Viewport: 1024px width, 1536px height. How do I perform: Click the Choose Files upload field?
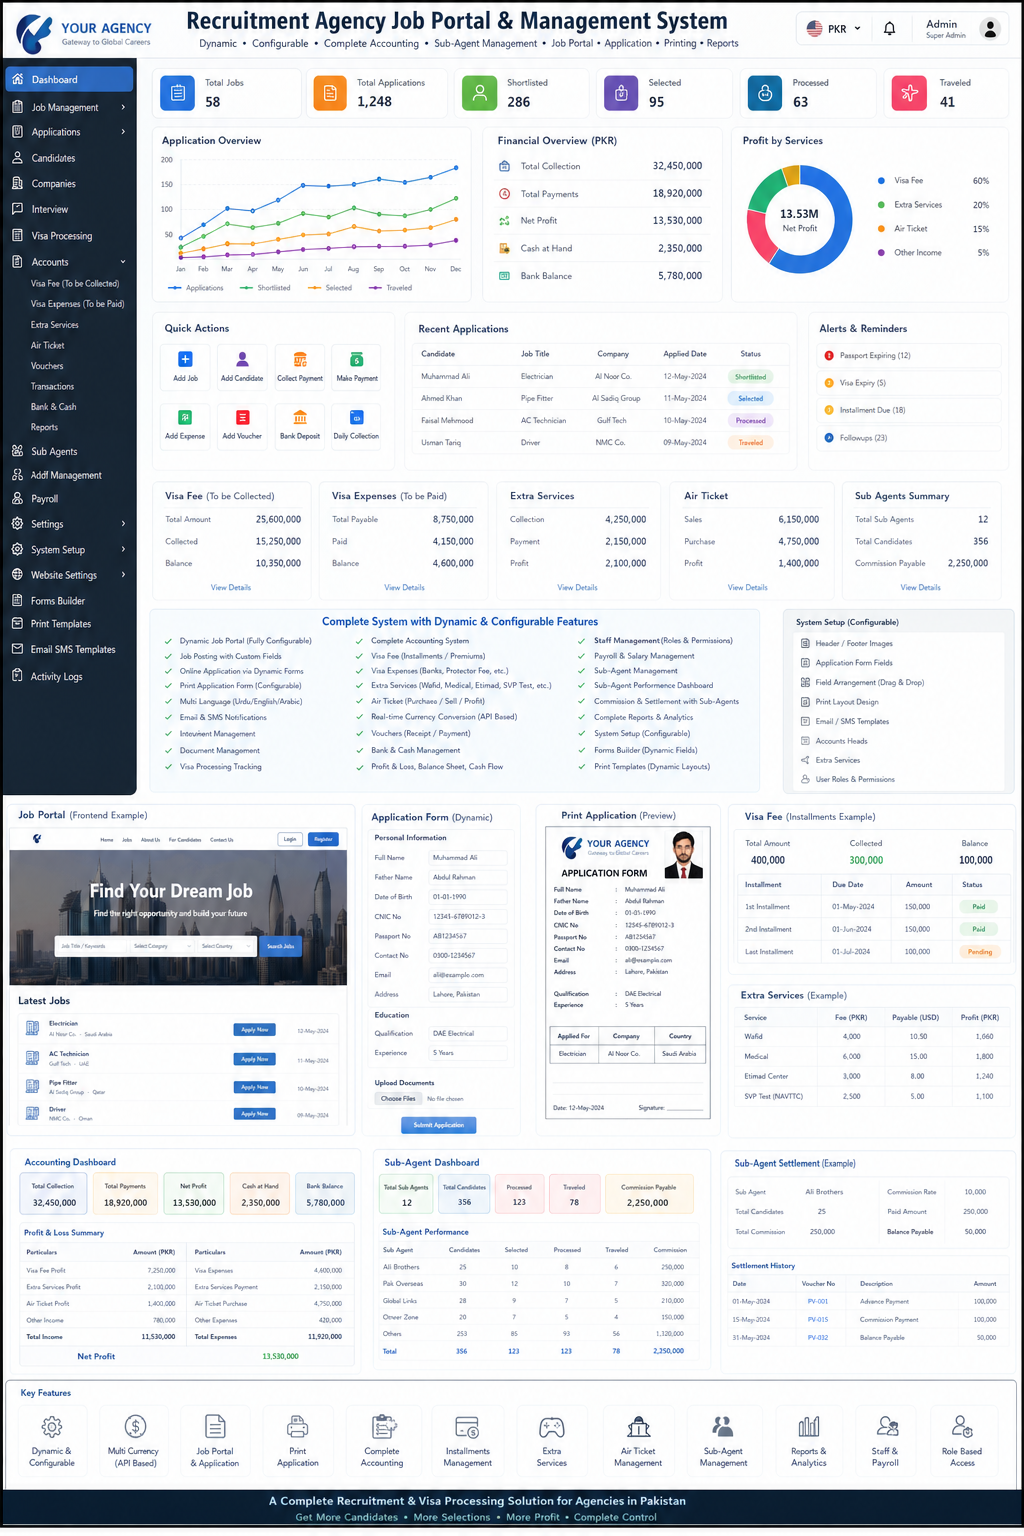point(398,1098)
